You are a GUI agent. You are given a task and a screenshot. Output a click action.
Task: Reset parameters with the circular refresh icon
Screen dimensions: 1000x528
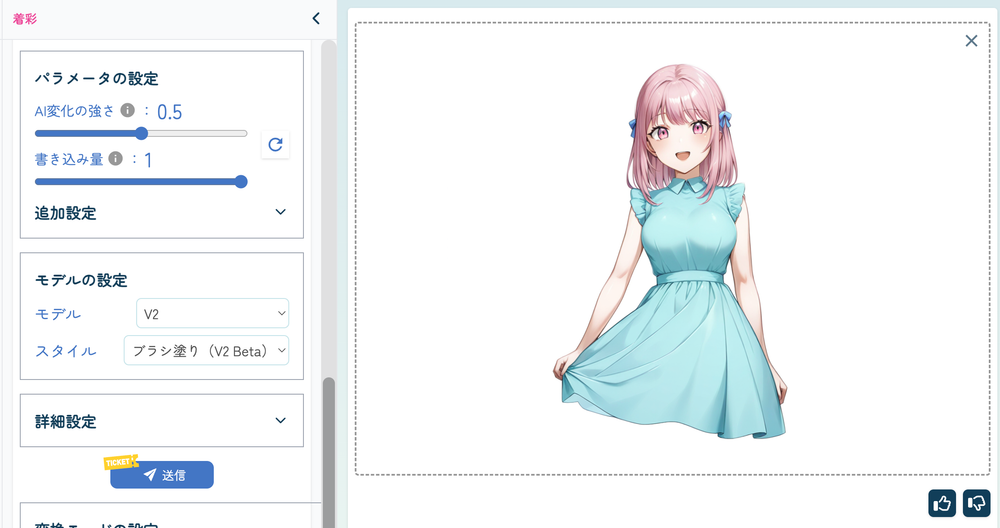pos(275,144)
